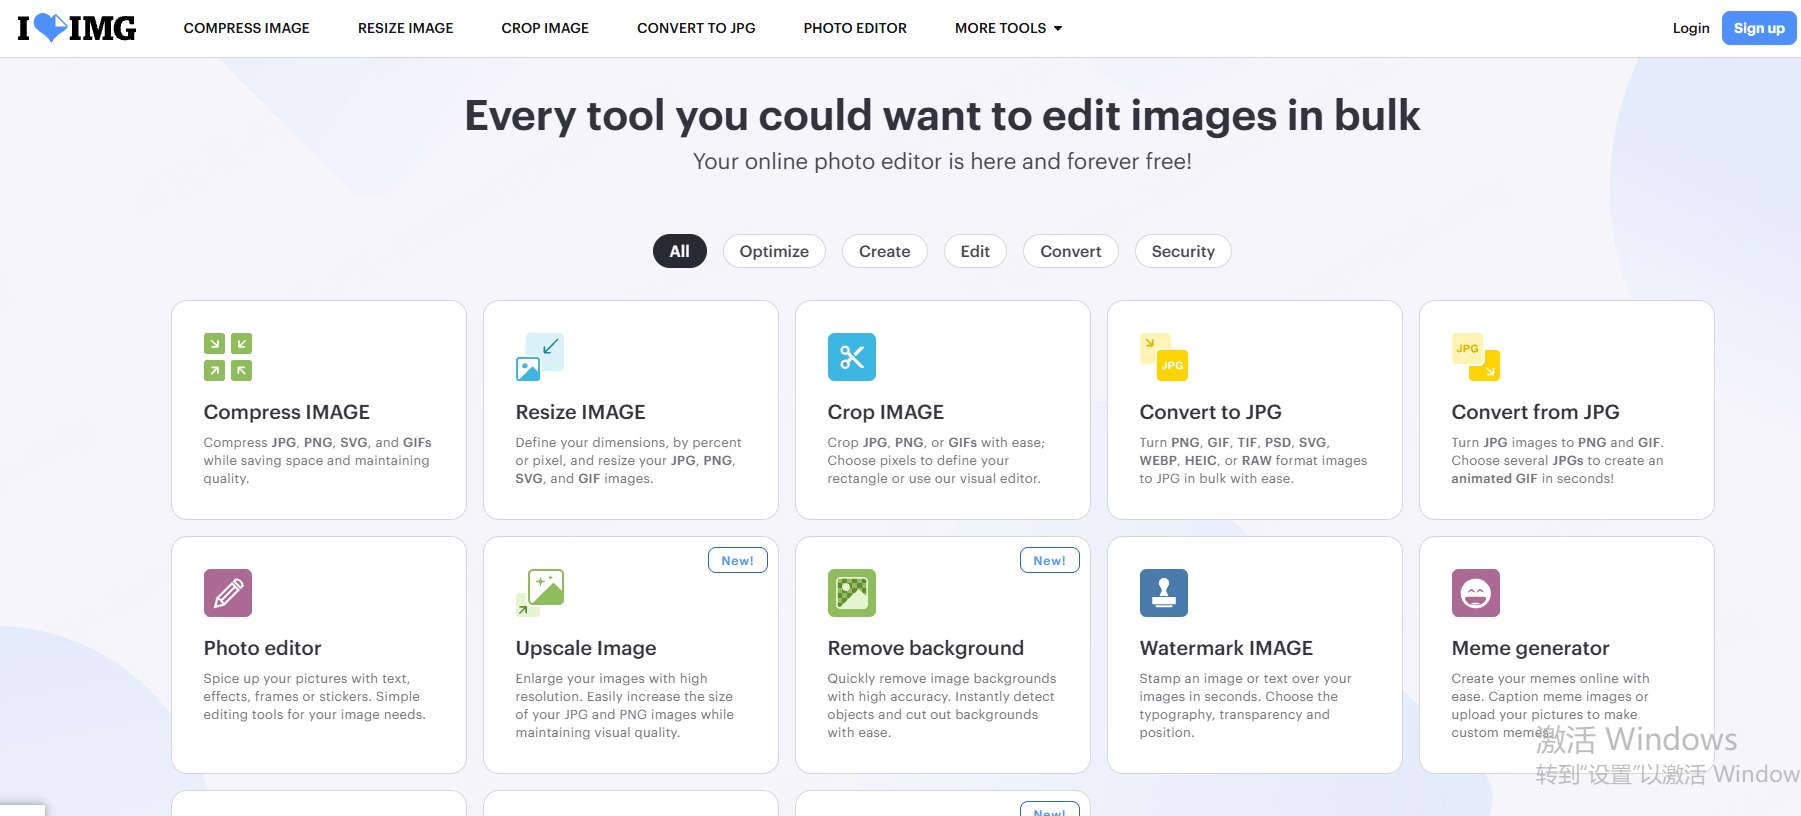Open the Watermark IMAGE title link

pyautogui.click(x=1227, y=648)
